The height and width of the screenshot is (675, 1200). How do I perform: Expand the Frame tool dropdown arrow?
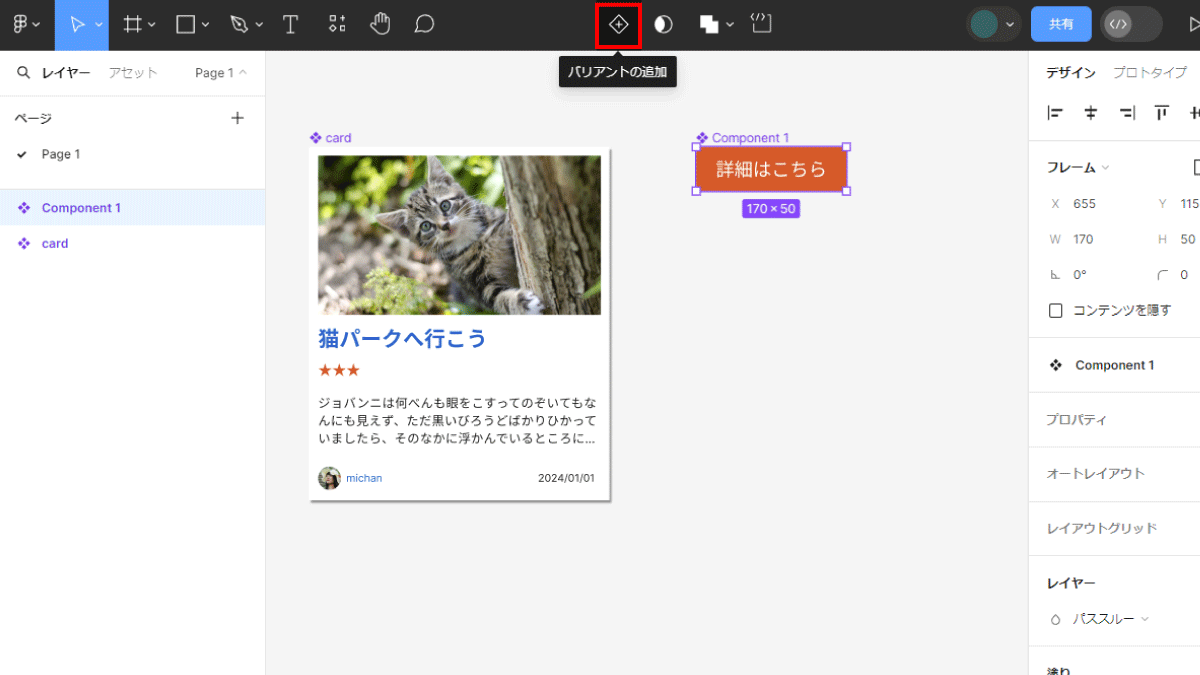[x=152, y=25]
